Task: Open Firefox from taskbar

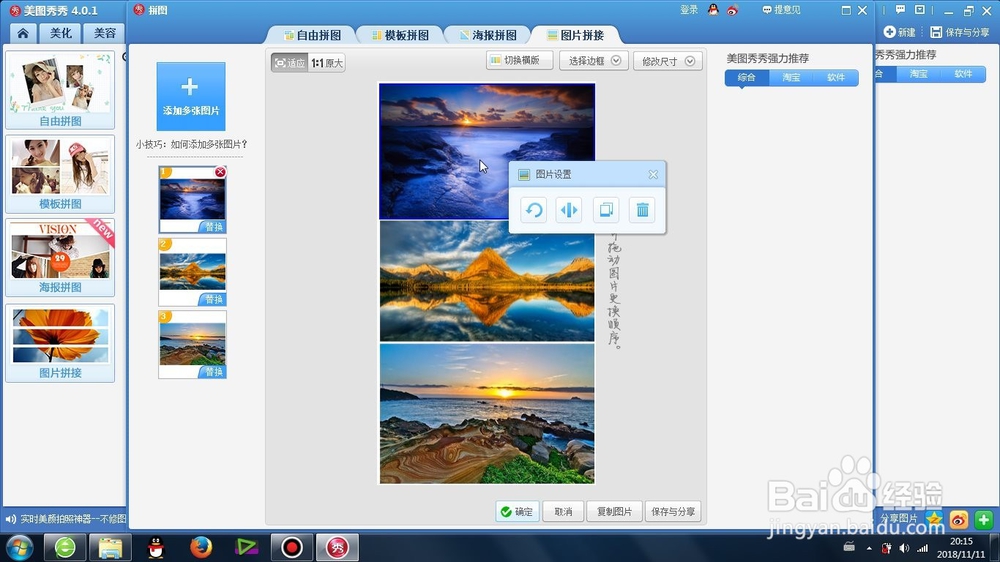Action: pyautogui.click(x=201, y=547)
